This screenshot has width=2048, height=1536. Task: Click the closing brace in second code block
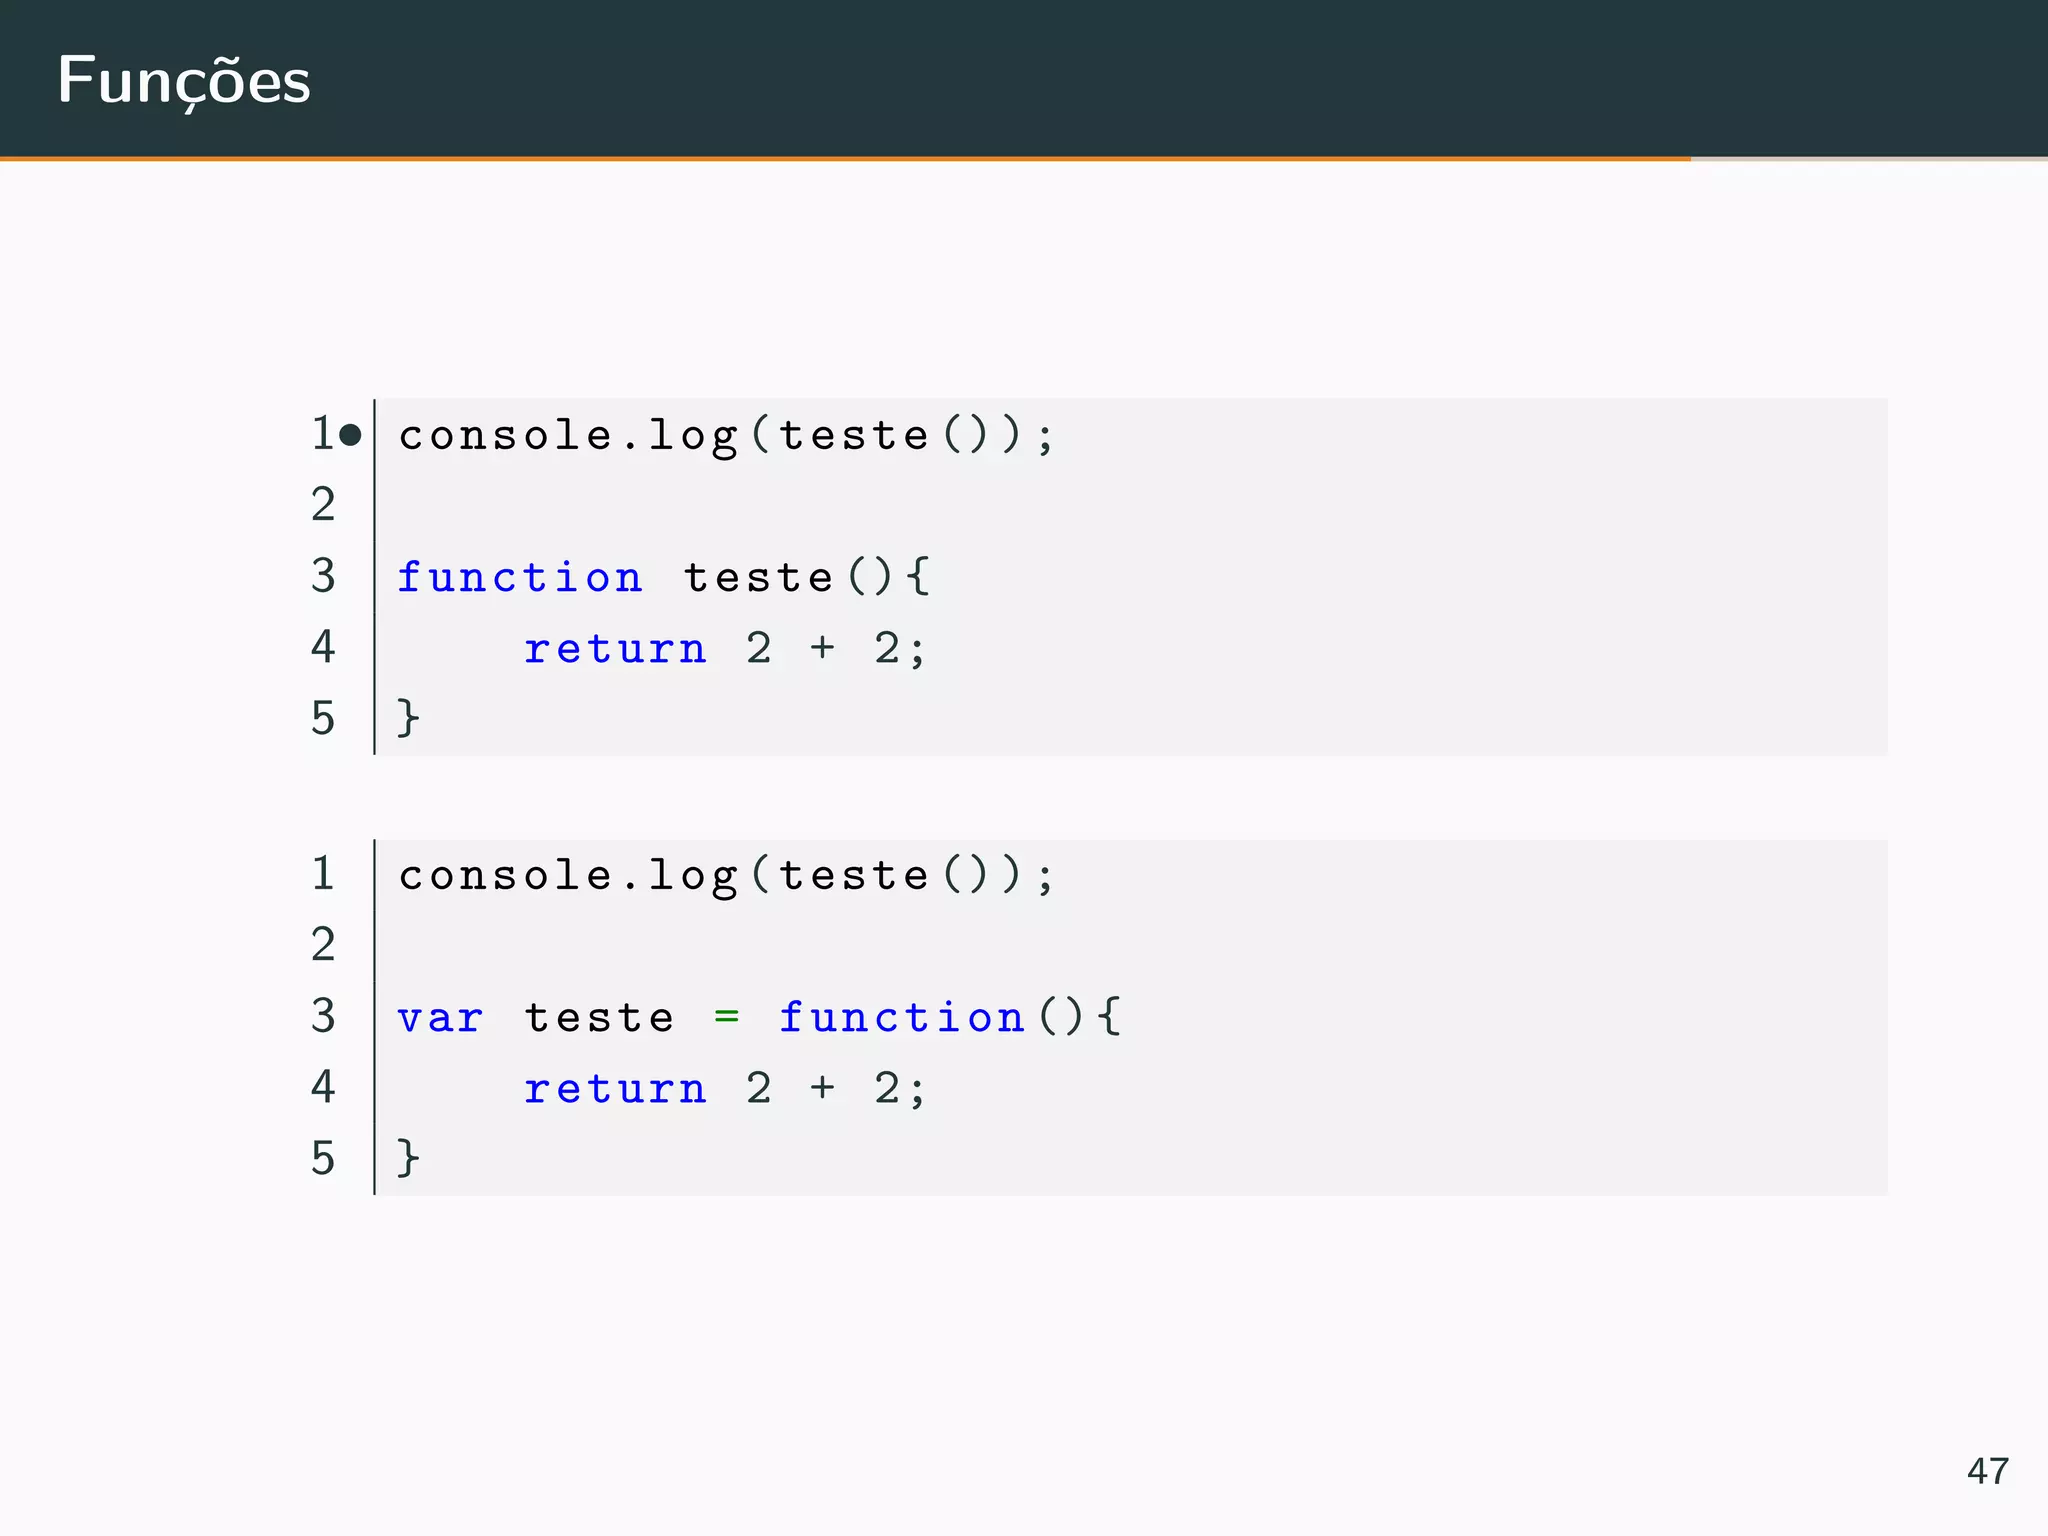coord(408,1158)
